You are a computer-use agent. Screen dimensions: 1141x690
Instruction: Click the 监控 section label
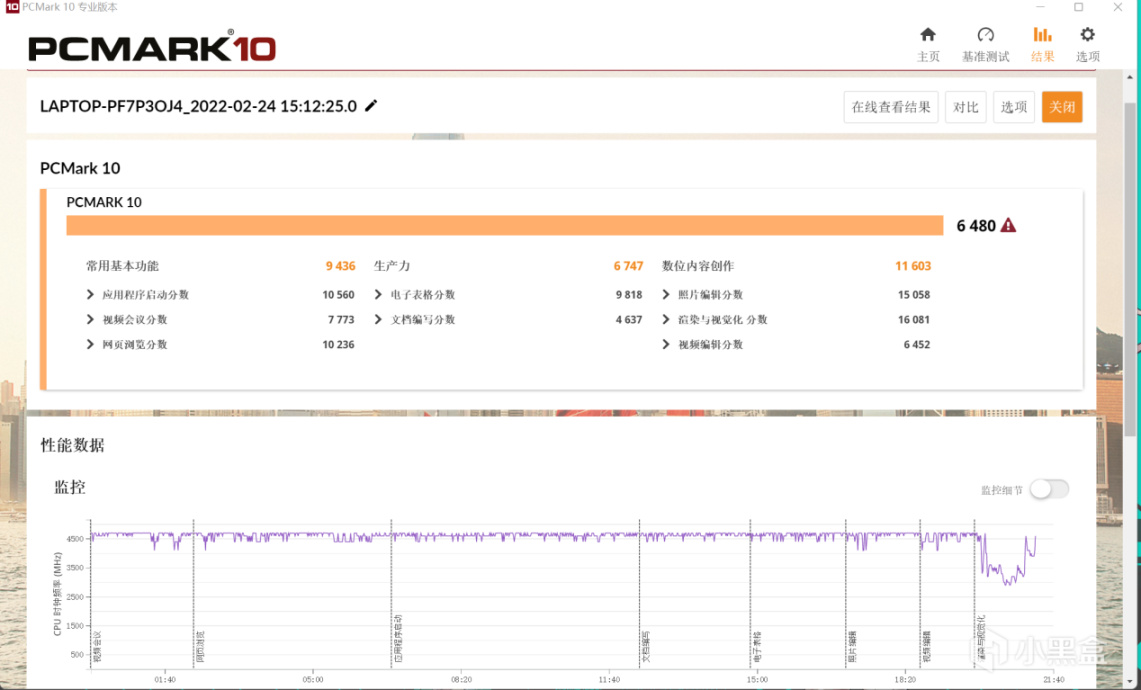tap(70, 487)
